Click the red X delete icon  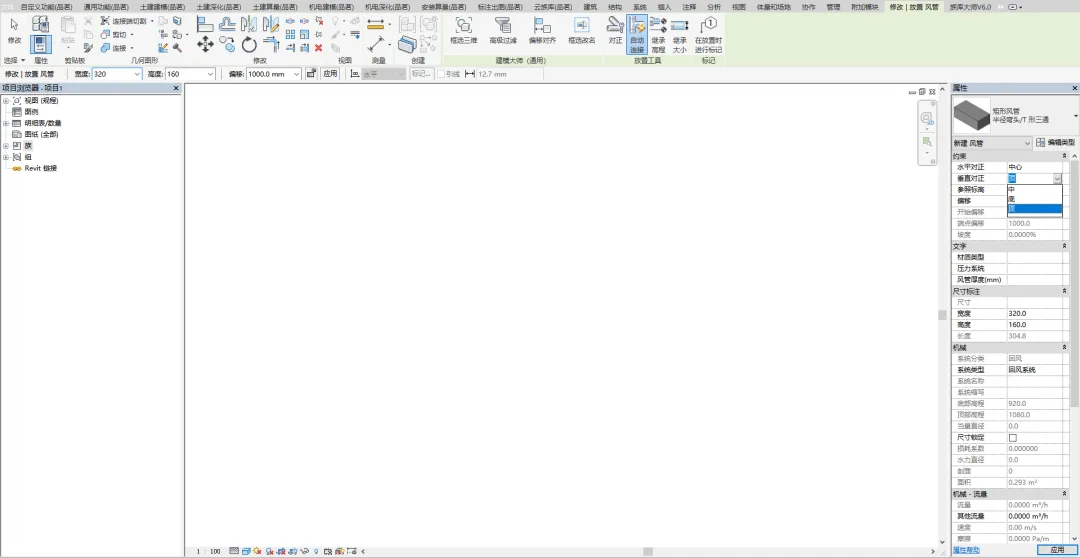tap(318, 48)
